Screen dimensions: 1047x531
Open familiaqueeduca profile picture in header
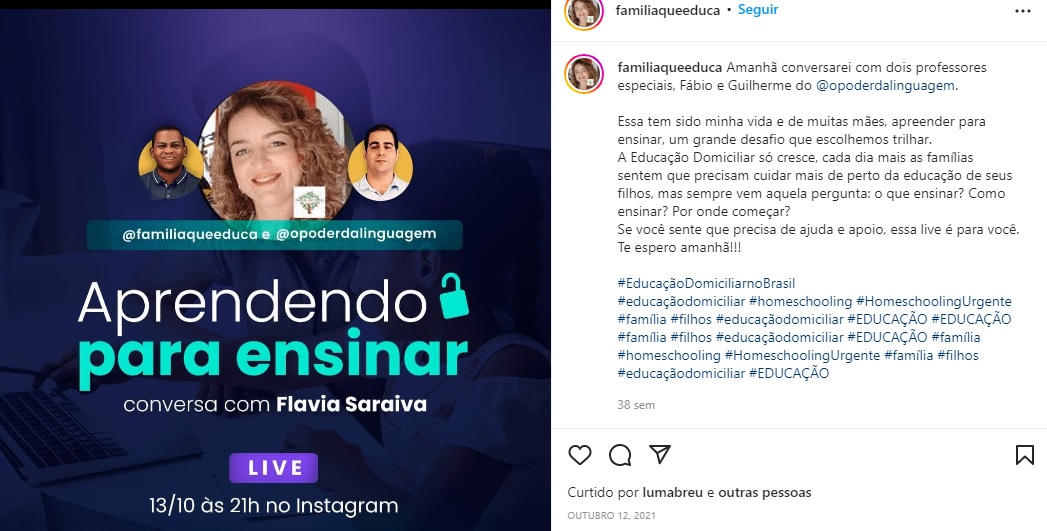coord(584,12)
